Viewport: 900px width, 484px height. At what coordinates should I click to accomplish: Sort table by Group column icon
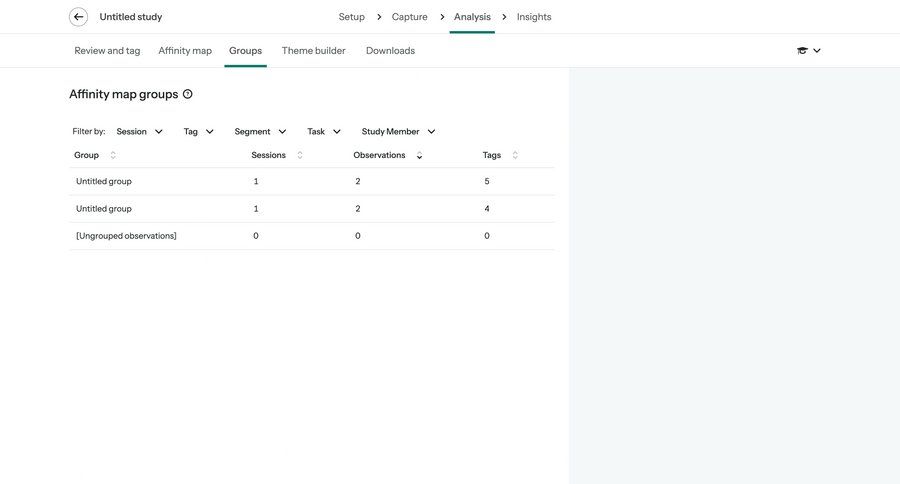(x=113, y=155)
